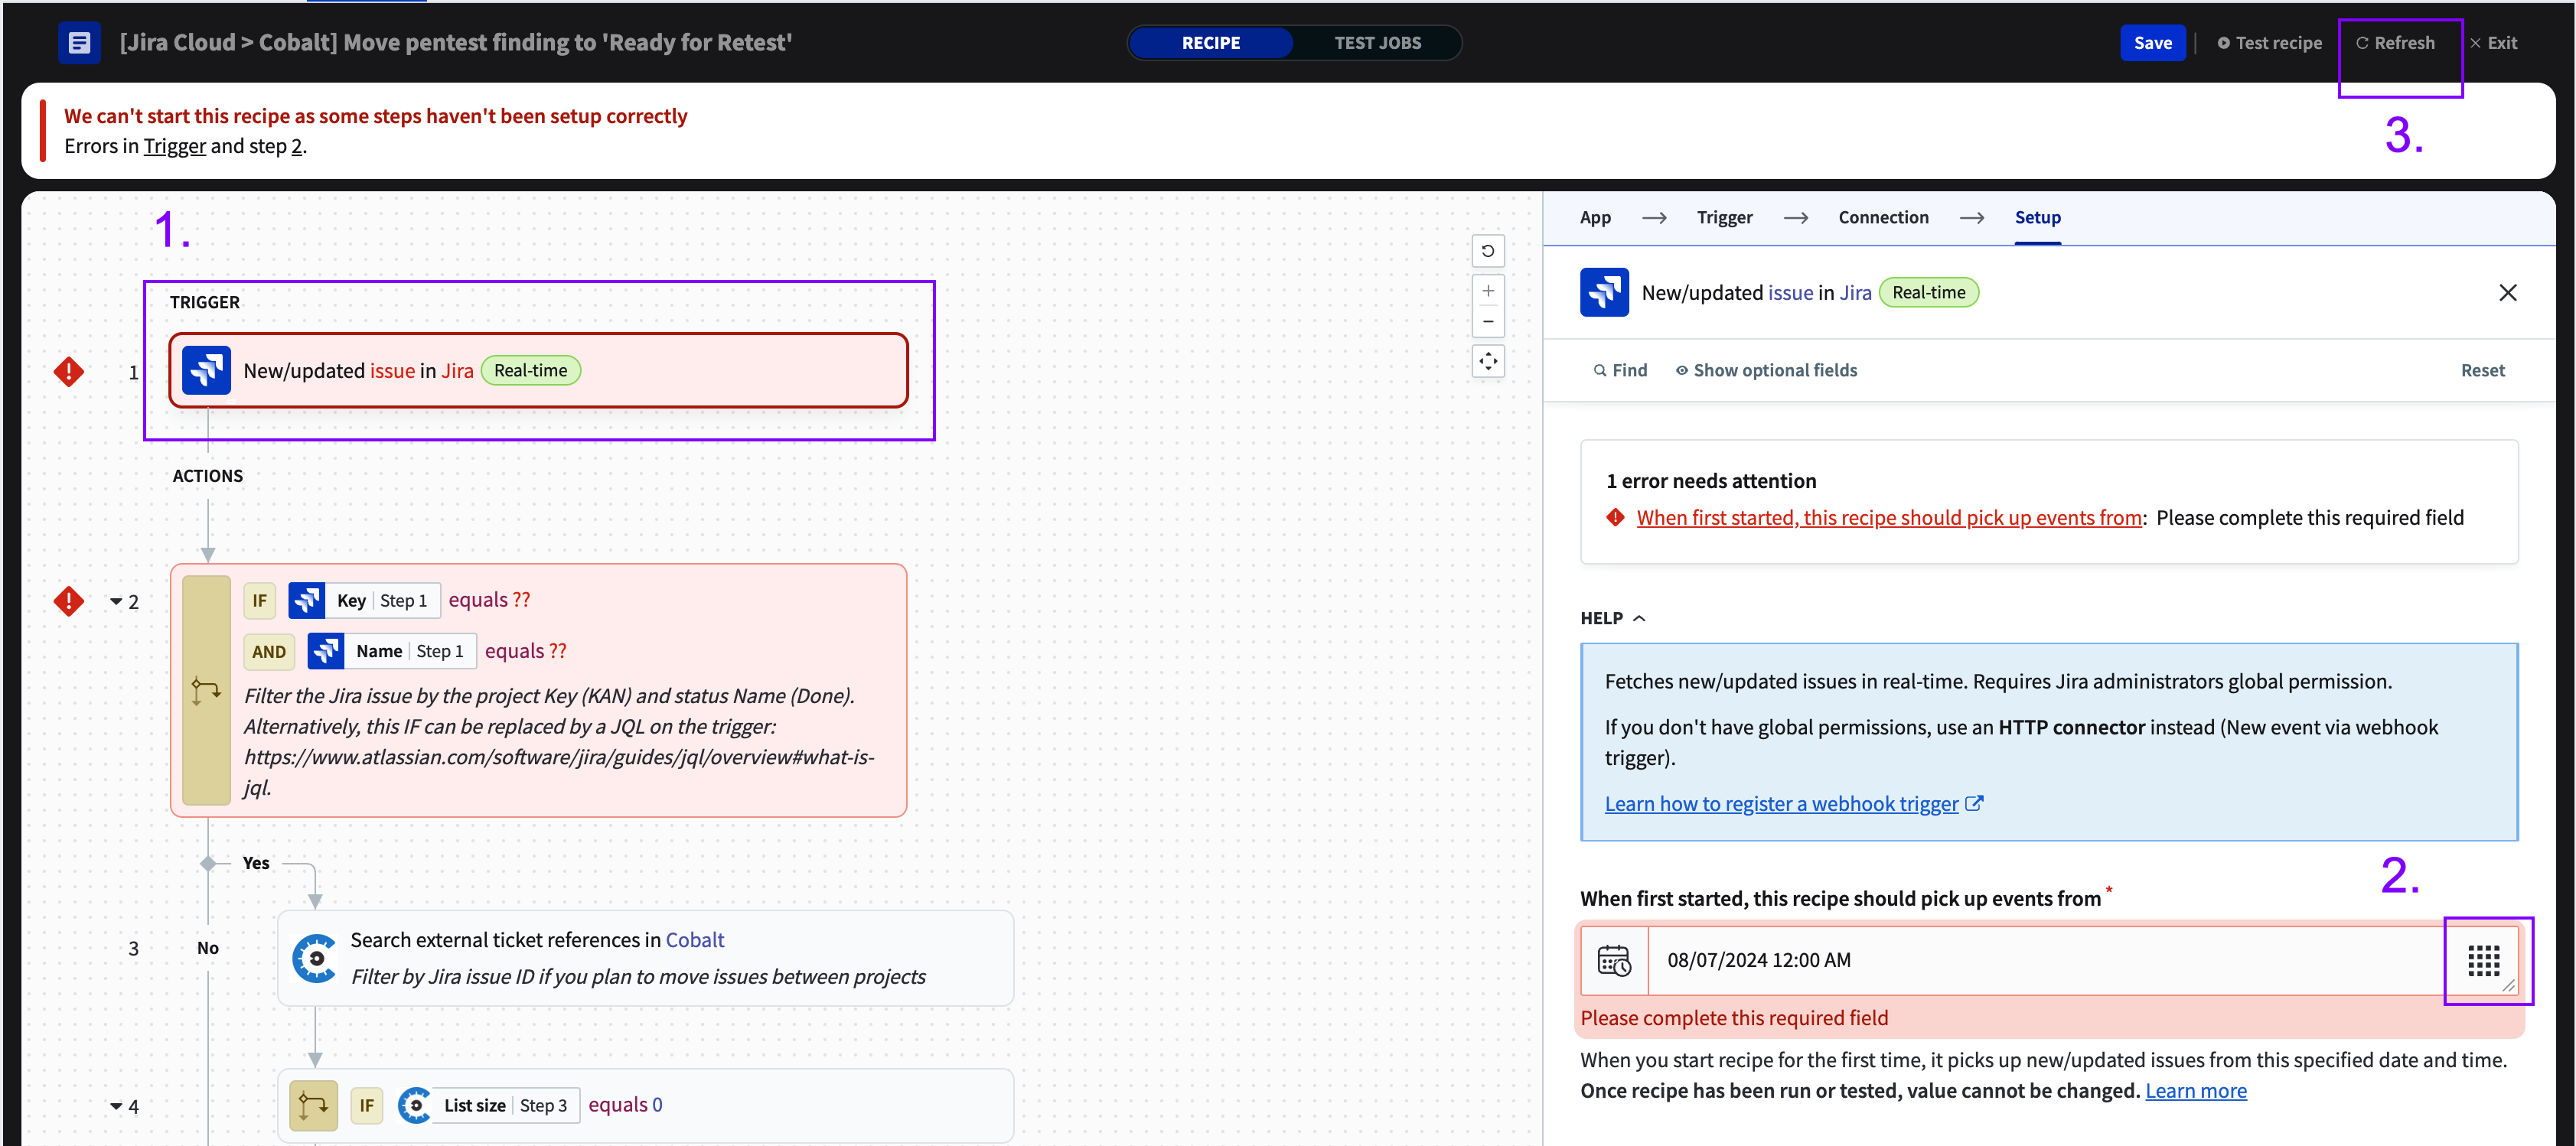This screenshot has width=2576, height=1146.
Task: Click the Jira icon beside the Key pill
Action: pos(307,600)
